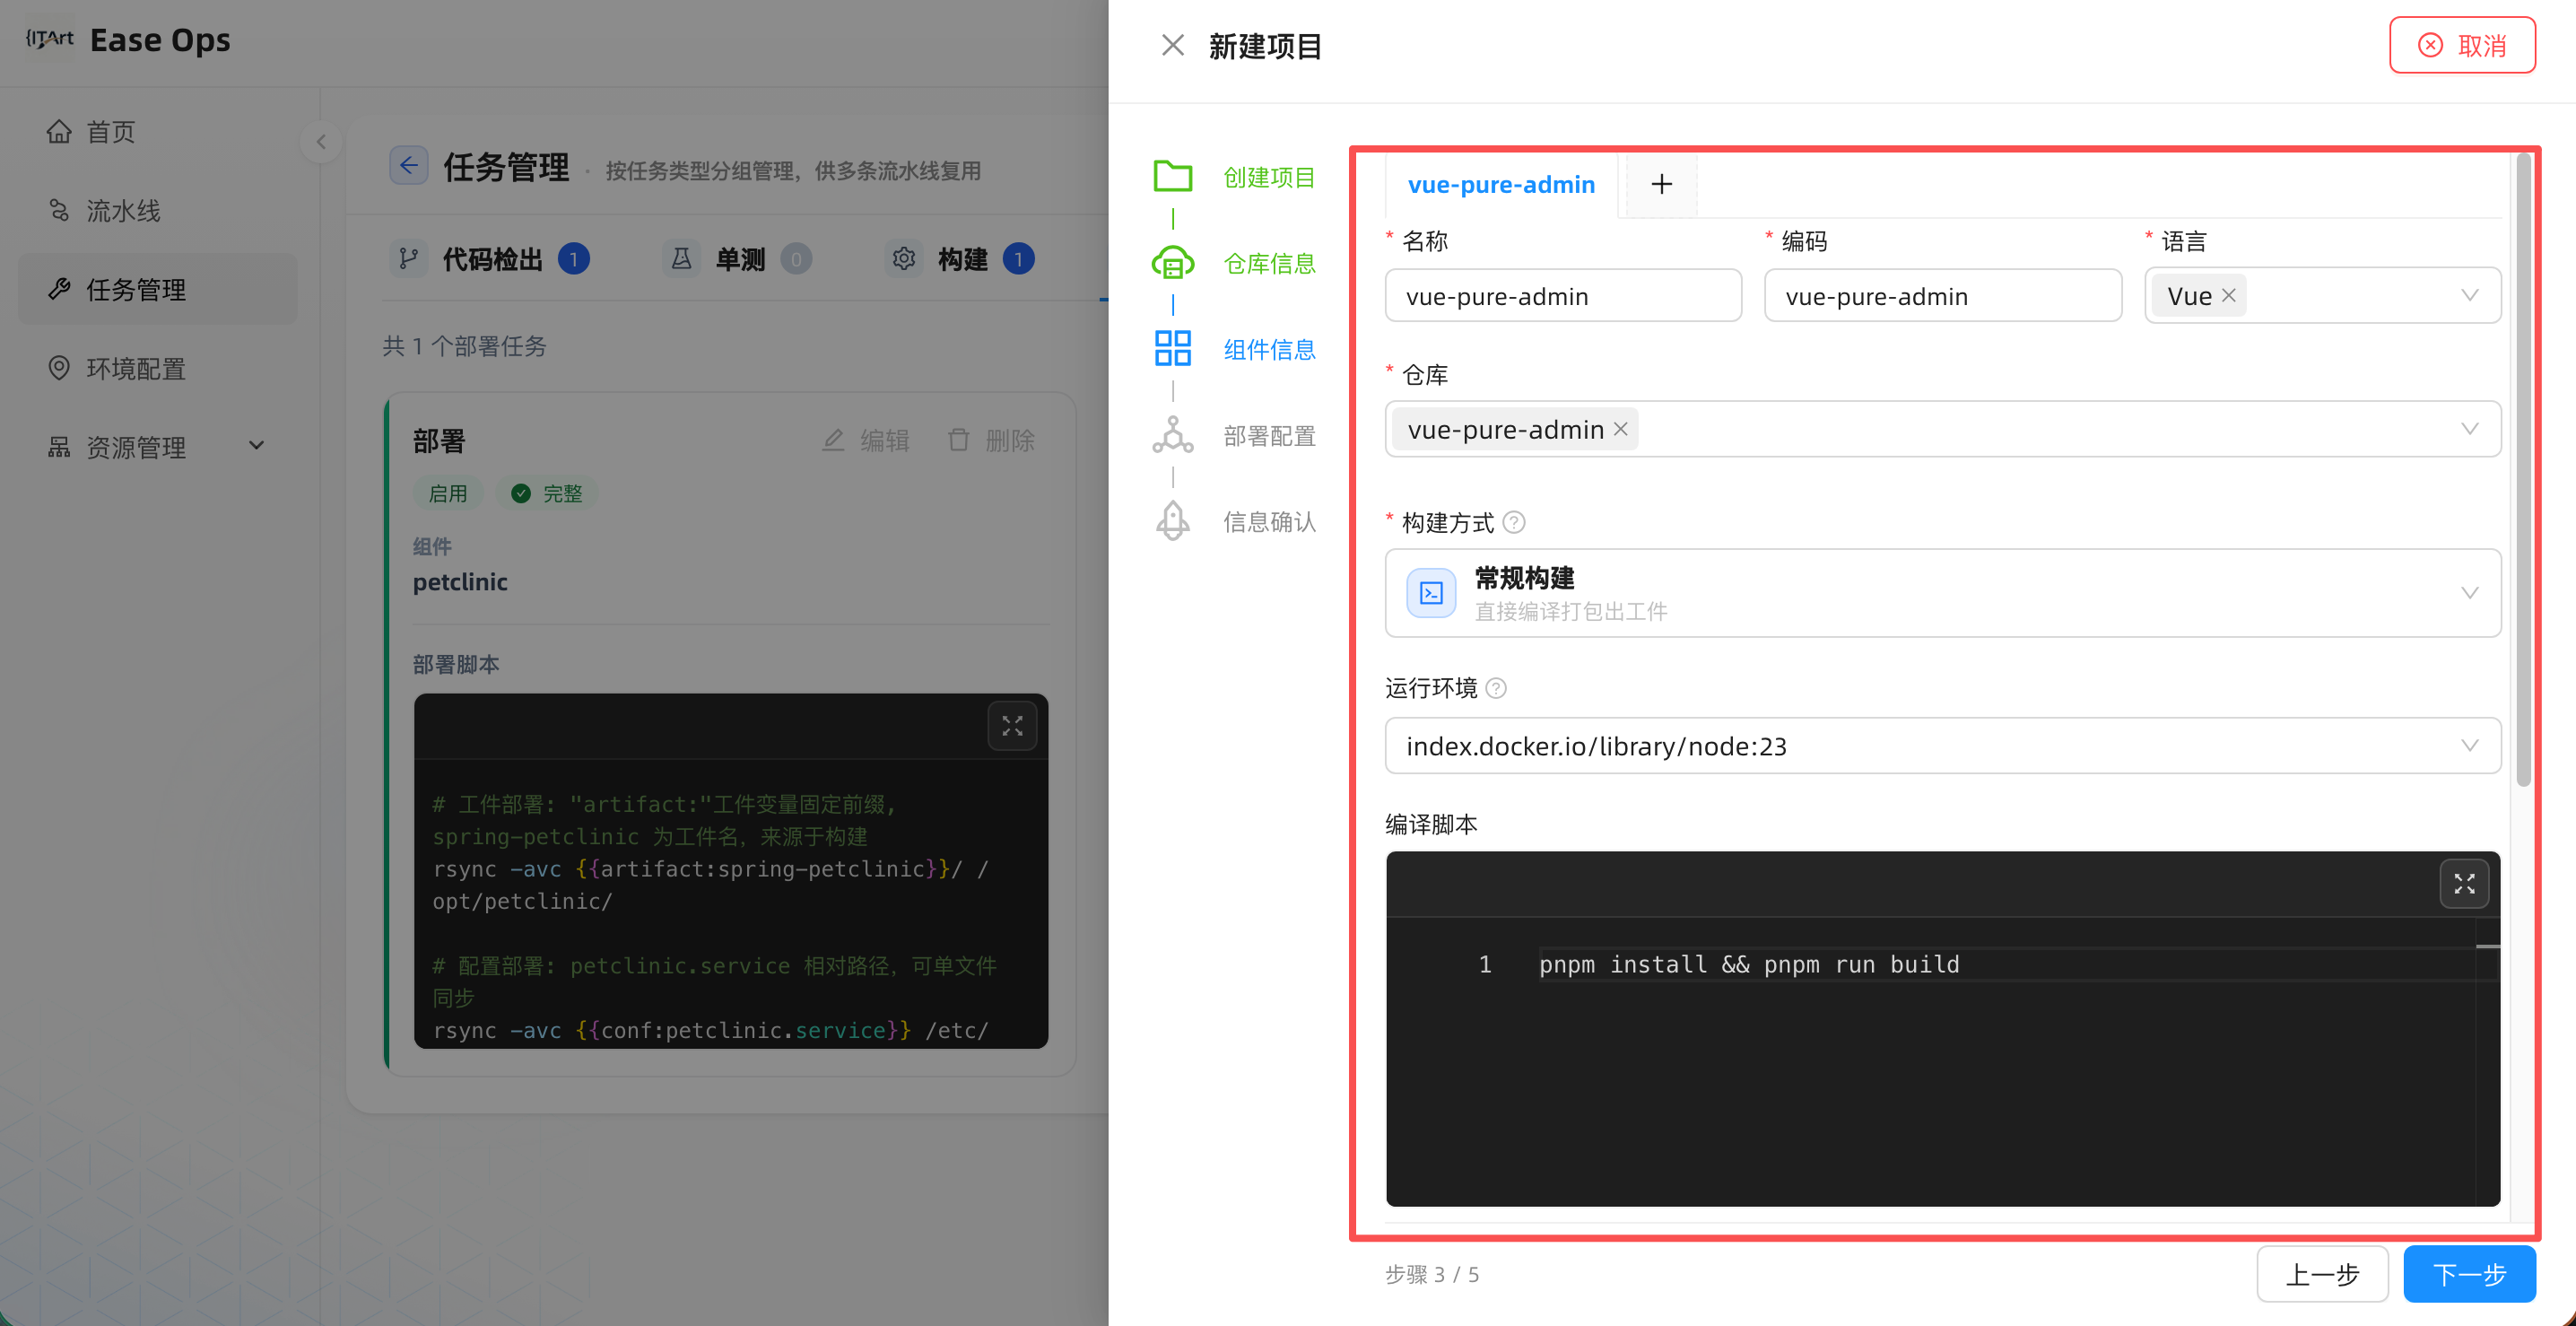Click the 创建项目 folder step icon

[1172, 177]
